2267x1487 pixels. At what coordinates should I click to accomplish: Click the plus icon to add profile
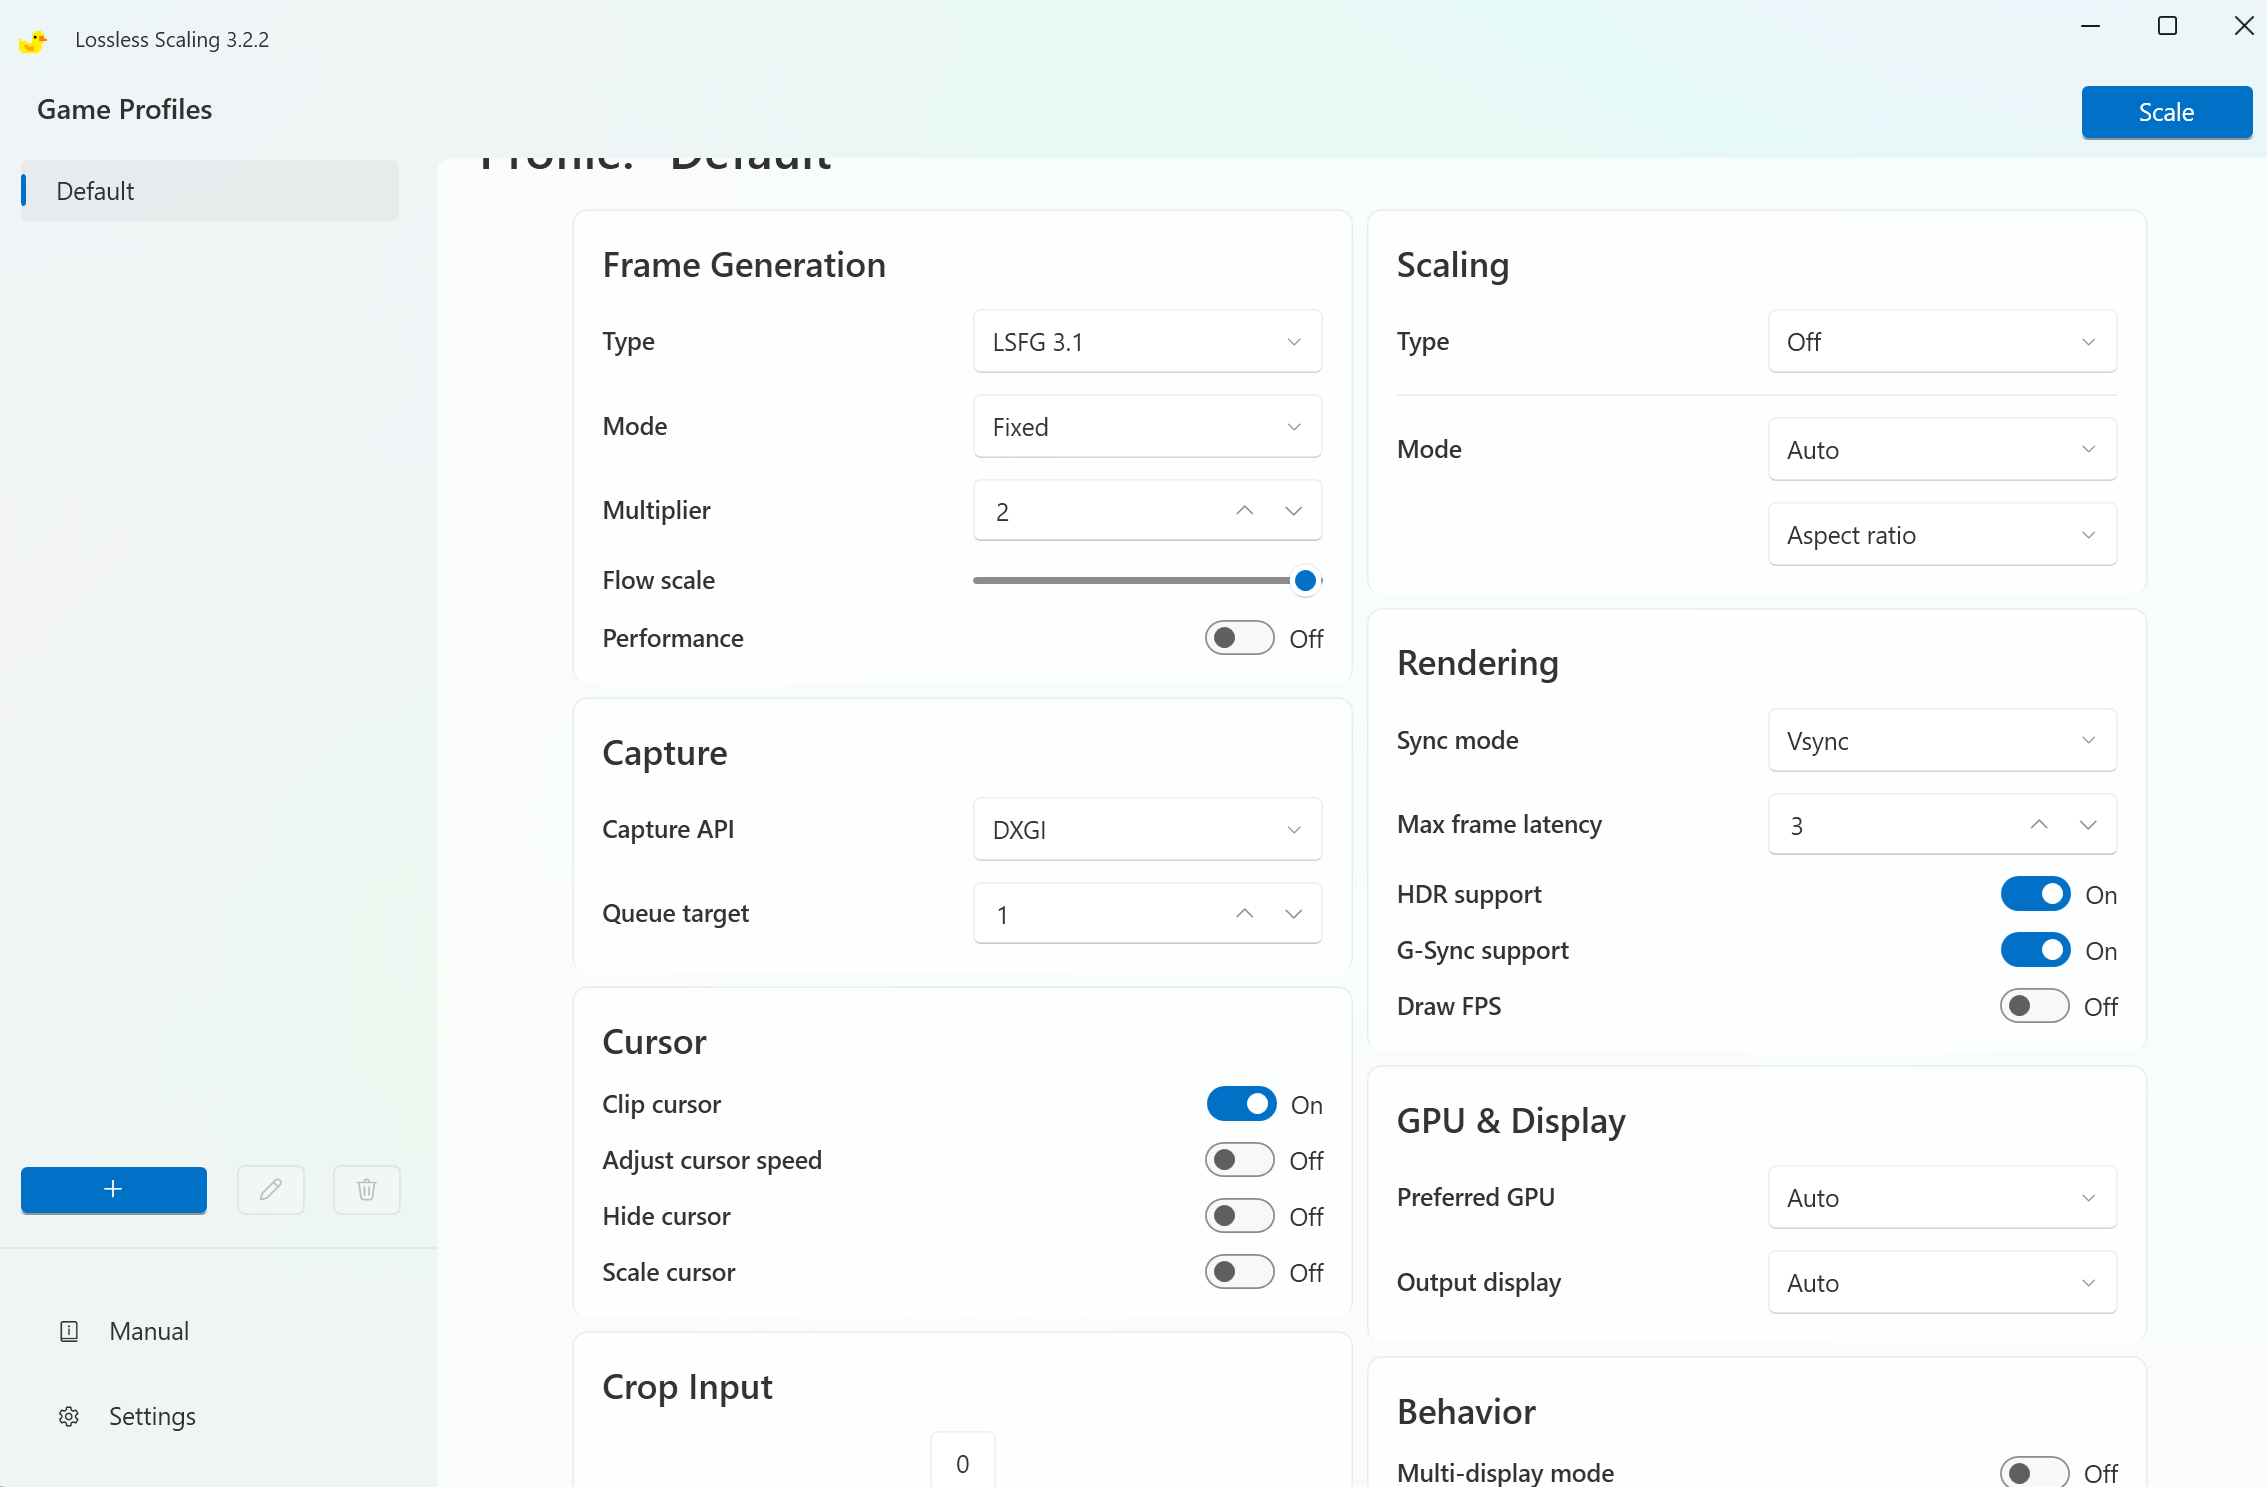[x=113, y=1189]
